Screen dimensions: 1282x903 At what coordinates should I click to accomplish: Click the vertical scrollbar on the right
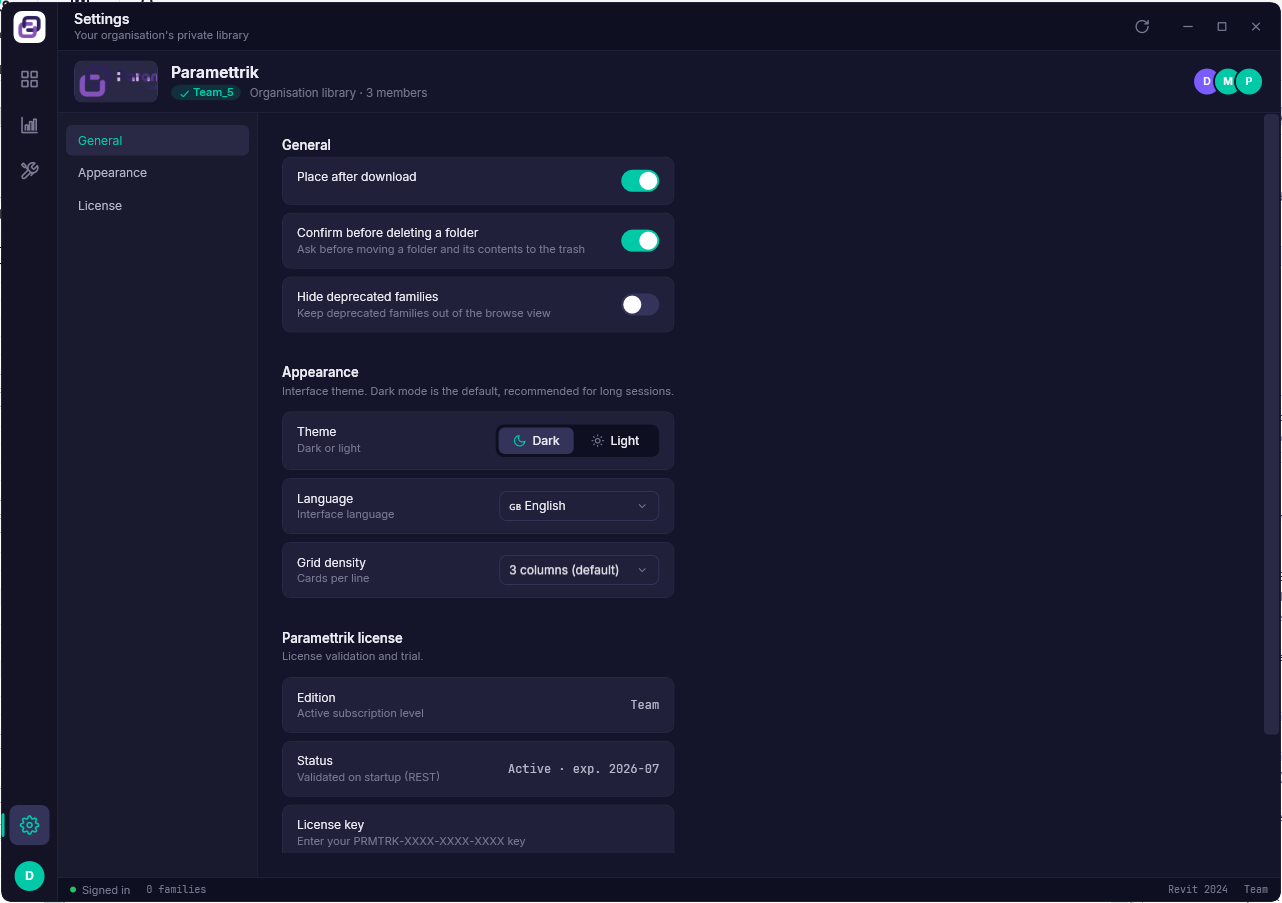click(1272, 424)
